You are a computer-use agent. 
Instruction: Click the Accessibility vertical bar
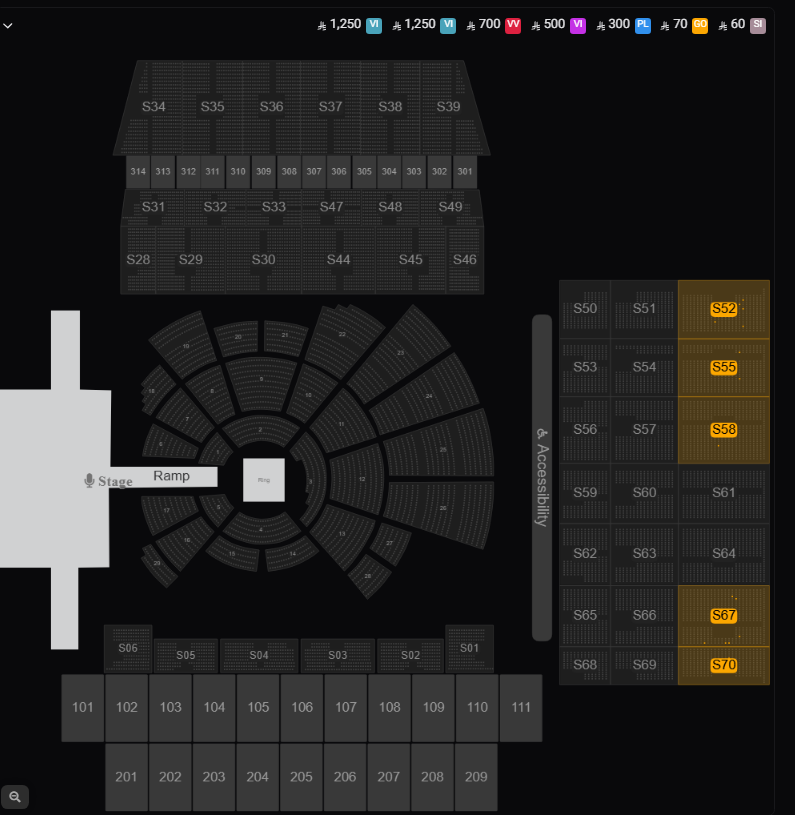click(x=541, y=478)
